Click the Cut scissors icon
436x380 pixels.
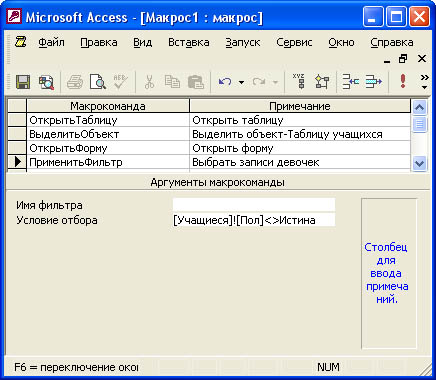coord(149,82)
